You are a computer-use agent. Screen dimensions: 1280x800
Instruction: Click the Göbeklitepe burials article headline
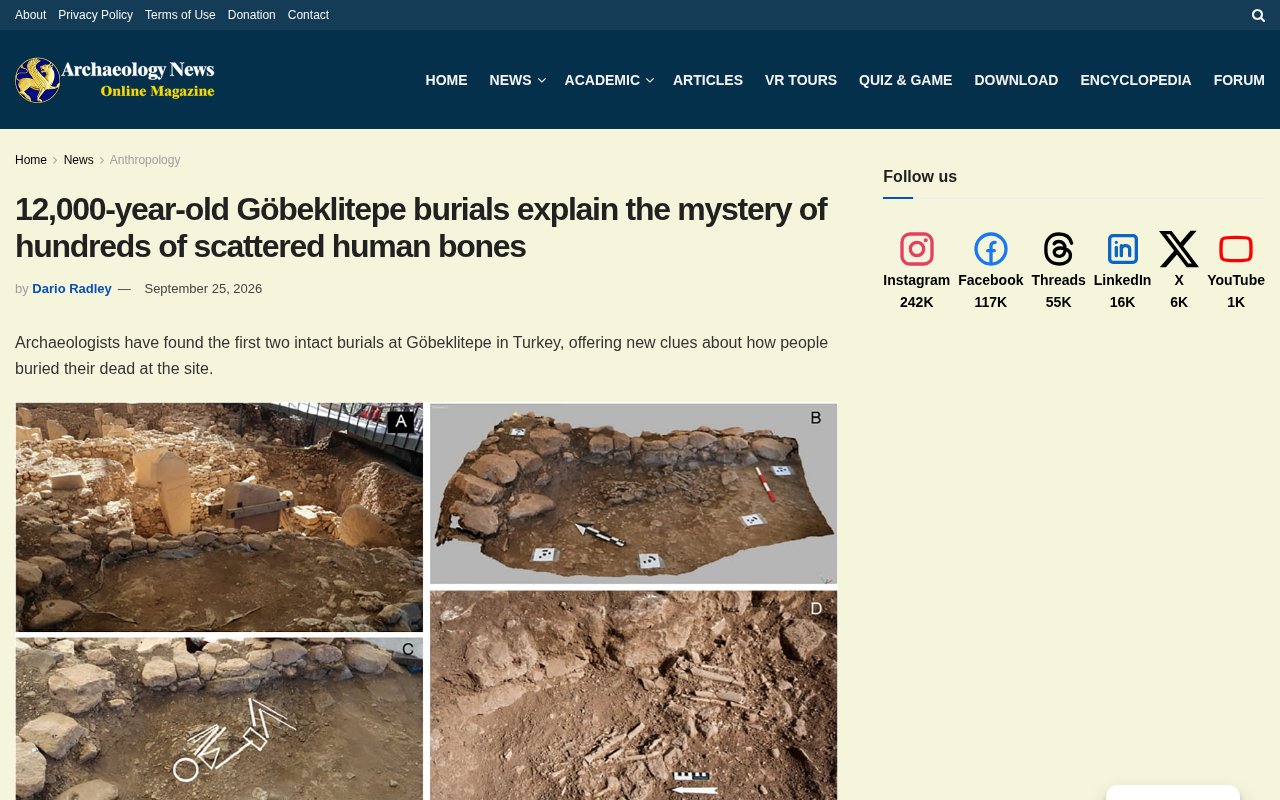click(x=421, y=228)
